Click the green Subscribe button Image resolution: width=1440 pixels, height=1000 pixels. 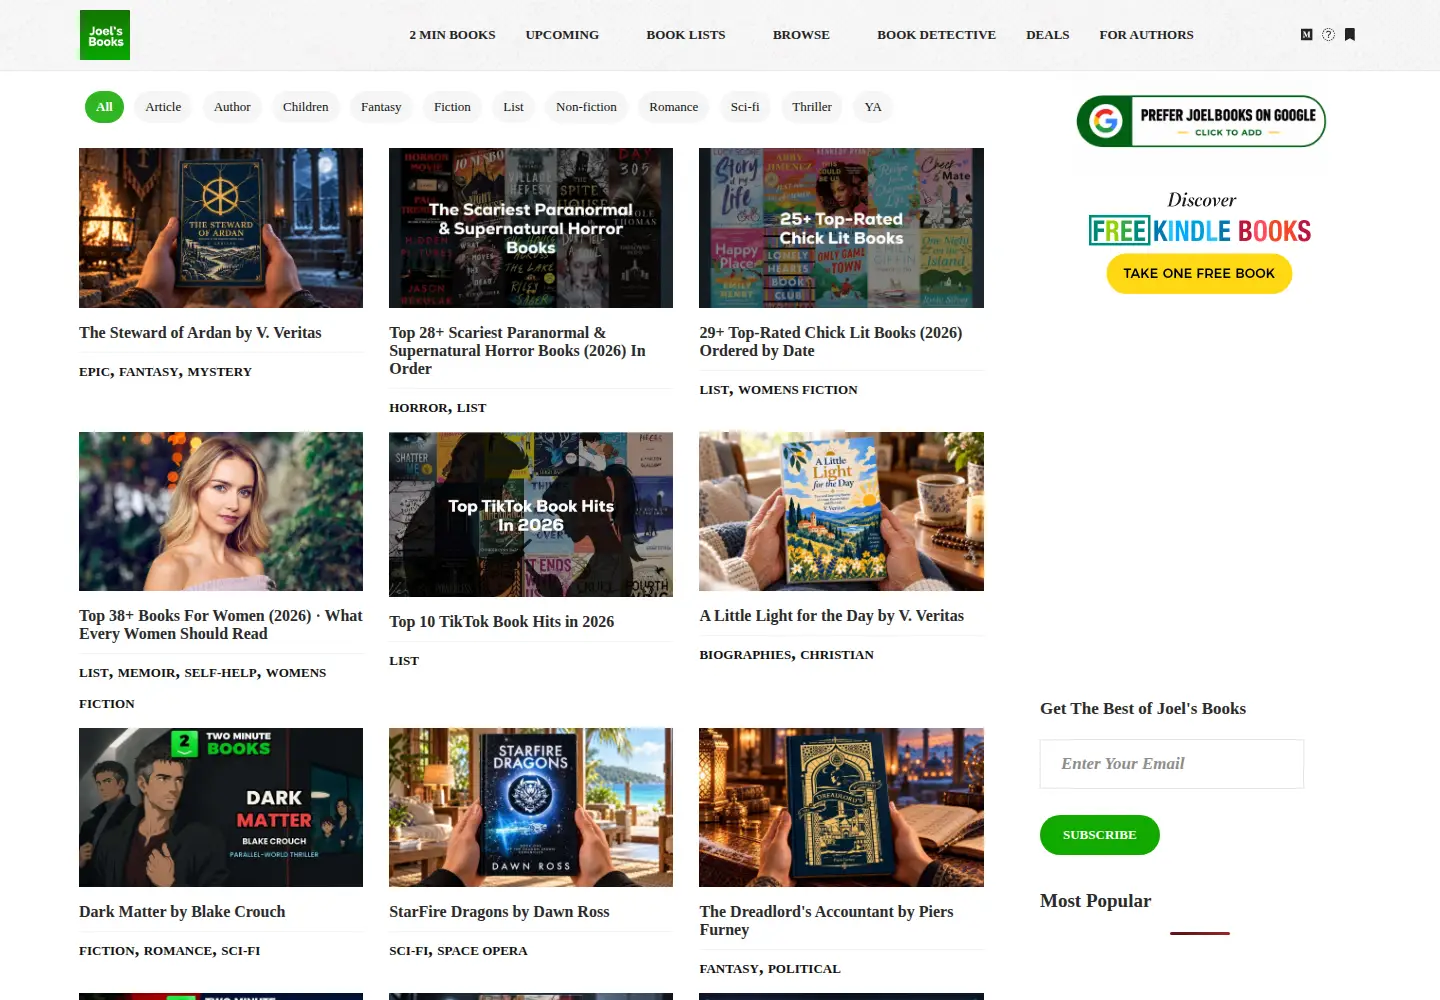coord(1100,835)
